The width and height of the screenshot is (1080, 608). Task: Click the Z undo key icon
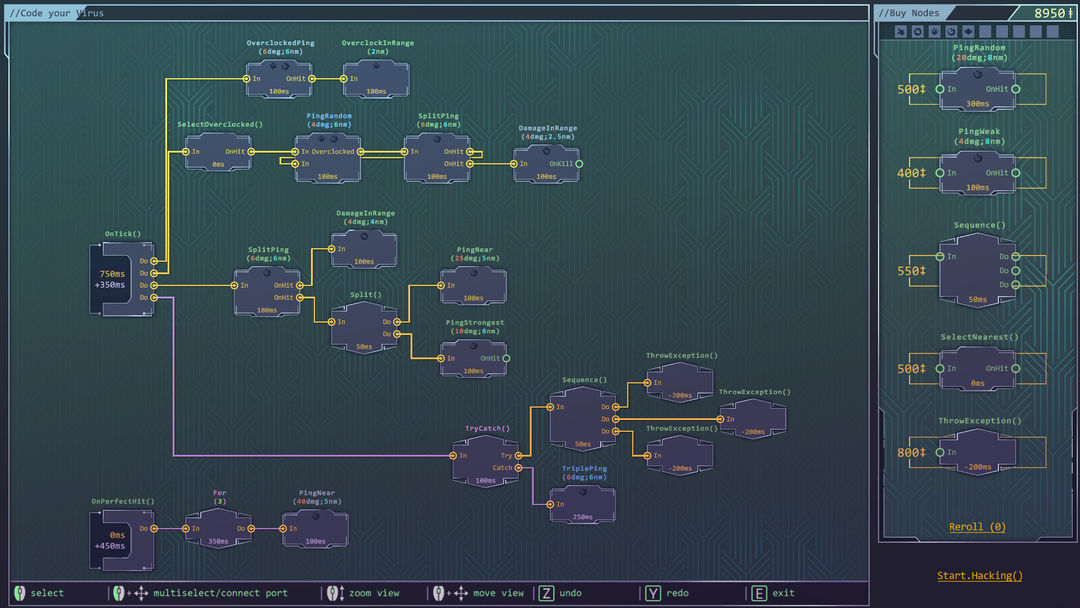[x=547, y=593]
